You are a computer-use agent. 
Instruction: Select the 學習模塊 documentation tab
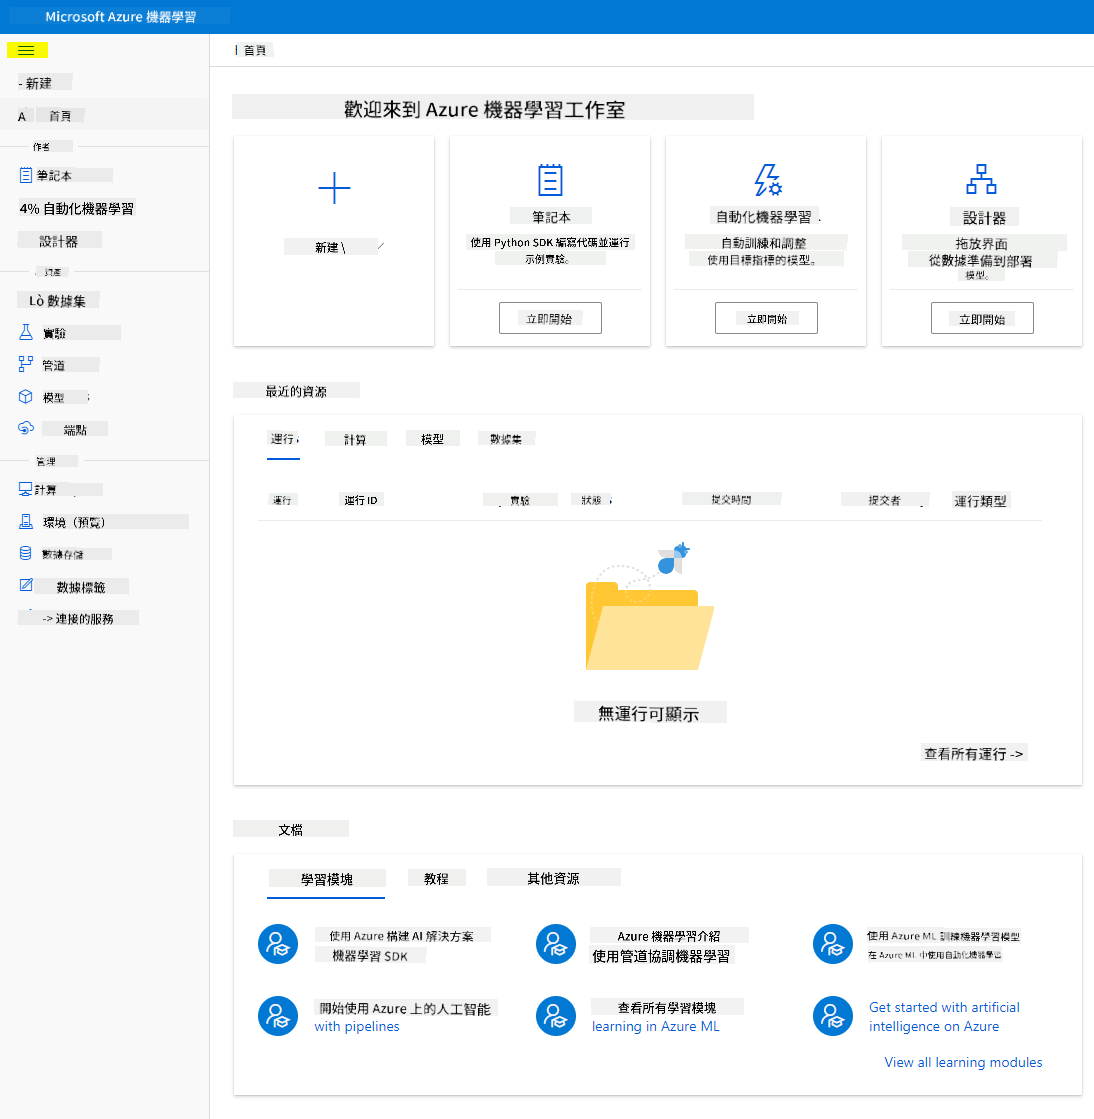pos(327,879)
